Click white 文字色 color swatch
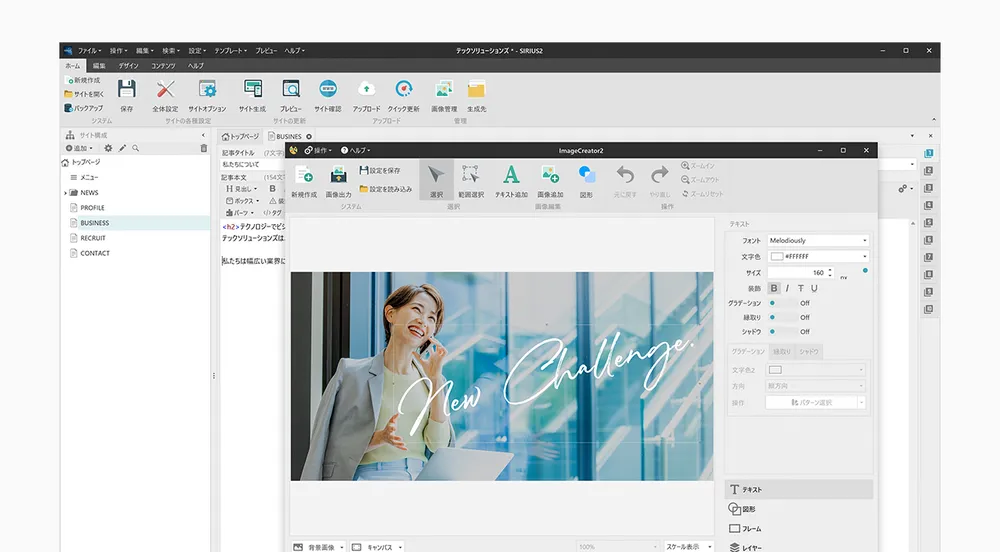 click(777, 256)
